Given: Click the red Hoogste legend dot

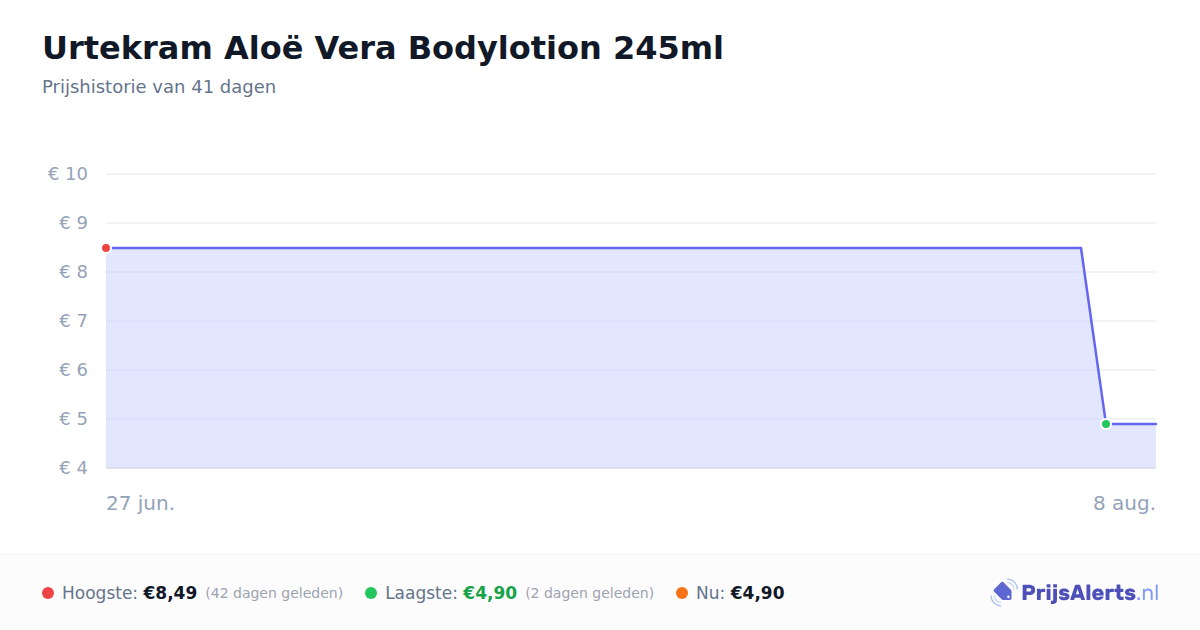Looking at the screenshot, I should click(48, 593).
